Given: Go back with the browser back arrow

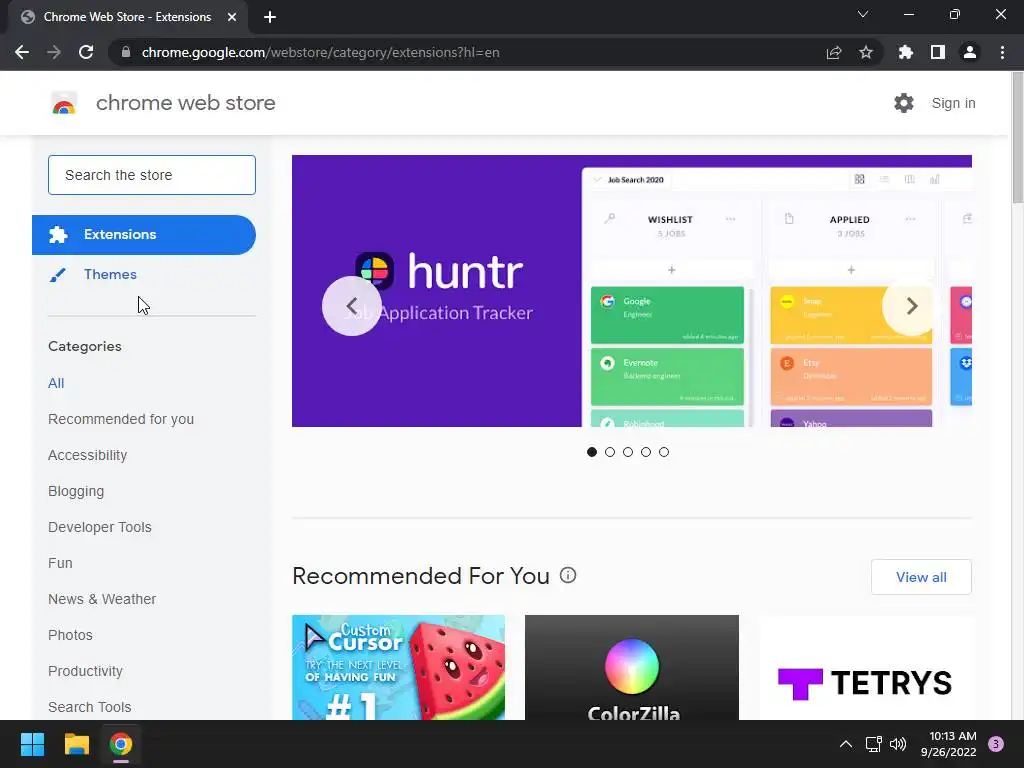Looking at the screenshot, I should coord(22,52).
